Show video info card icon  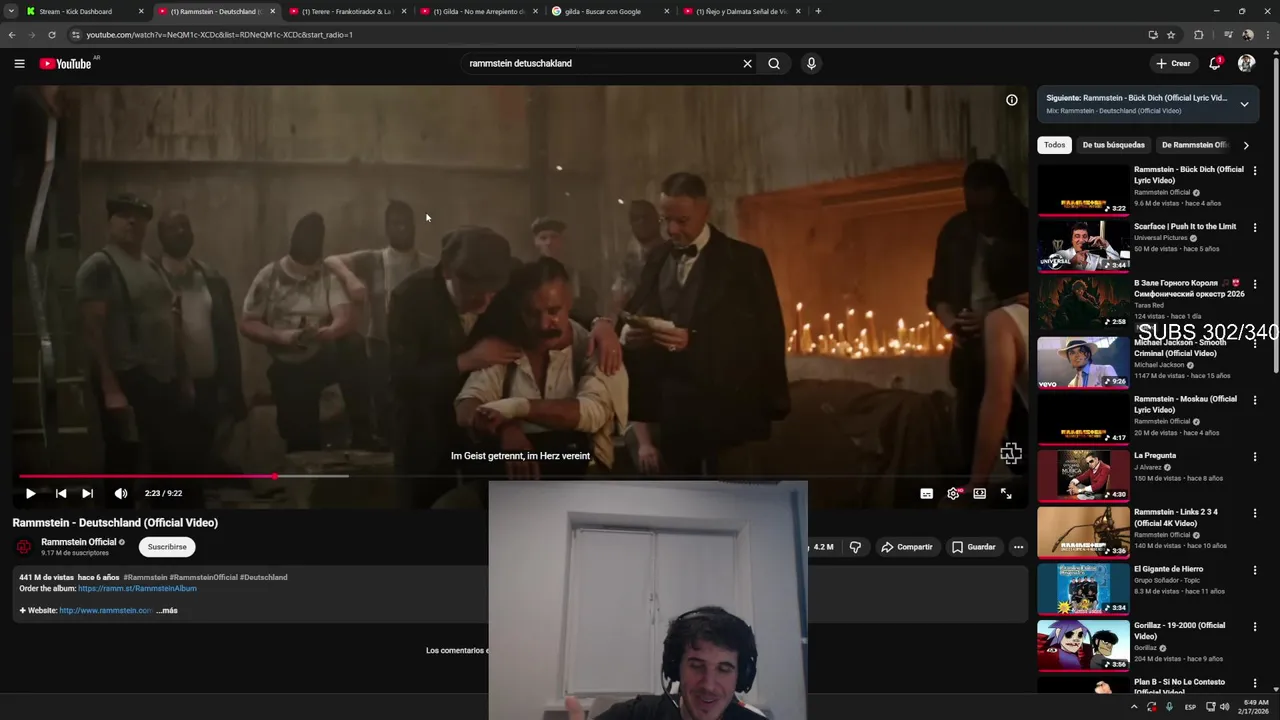(1012, 100)
